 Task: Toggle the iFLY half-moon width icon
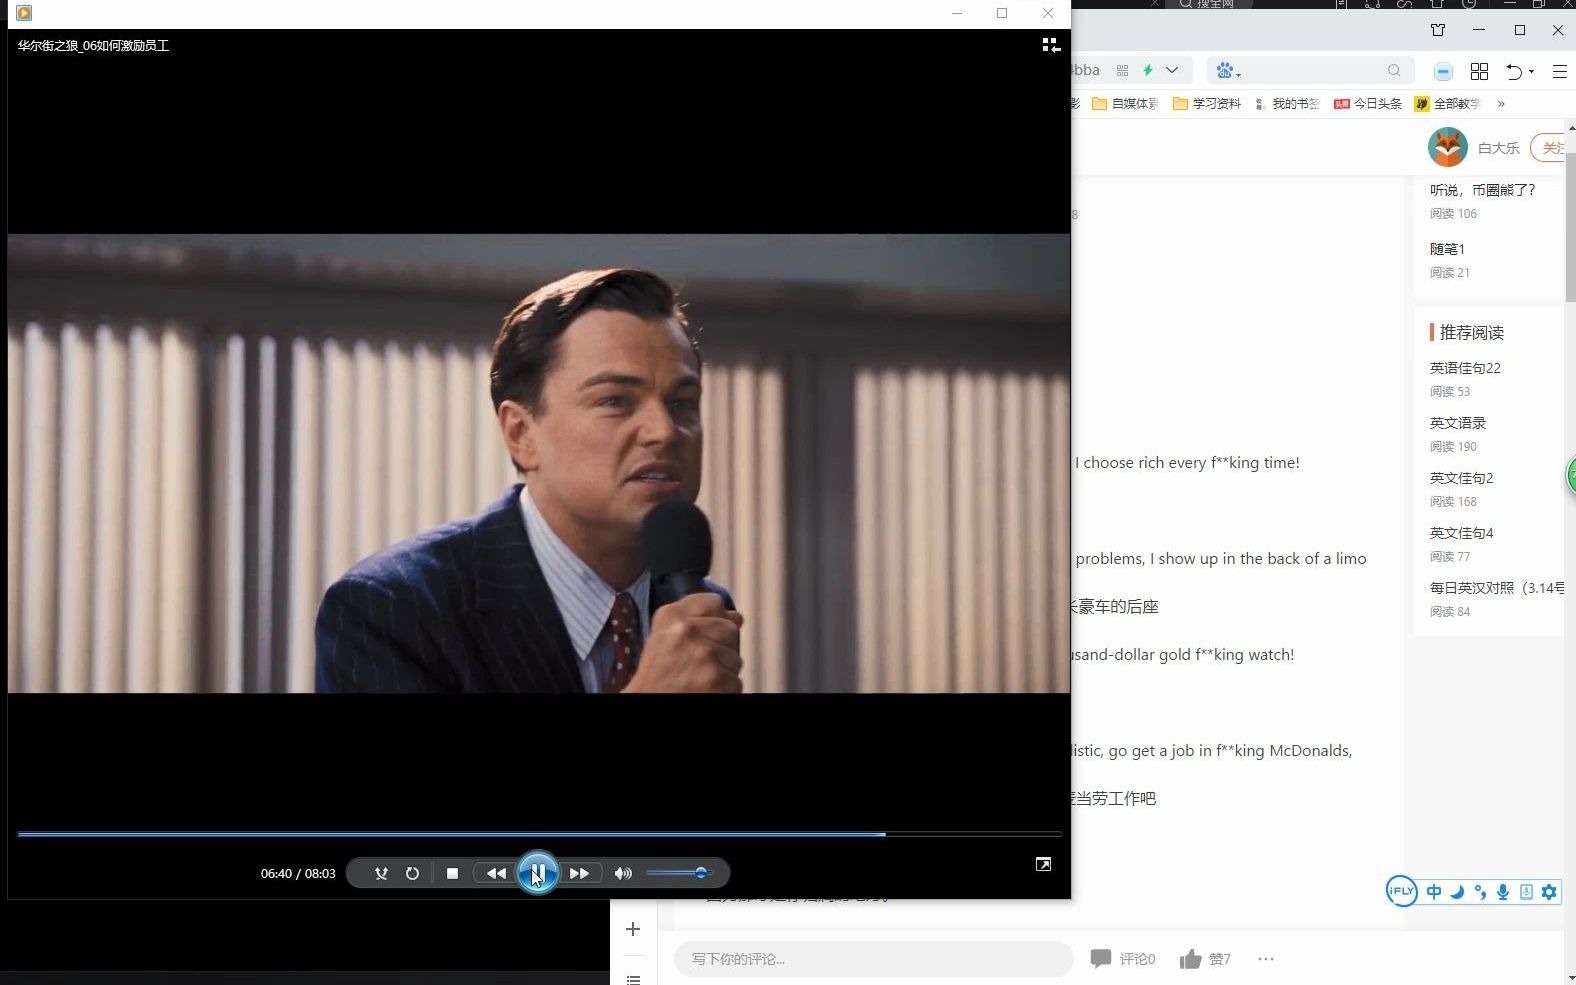(x=1457, y=892)
